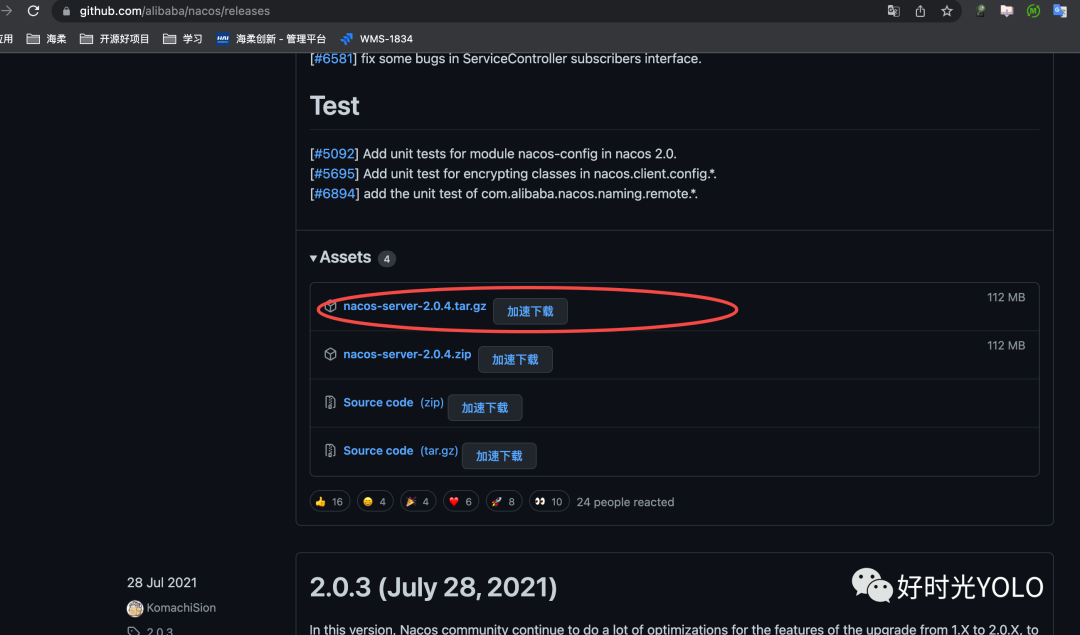Open the 开源好项目 bookmark folder
This screenshot has height=635, width=1080.
point(114,39)
